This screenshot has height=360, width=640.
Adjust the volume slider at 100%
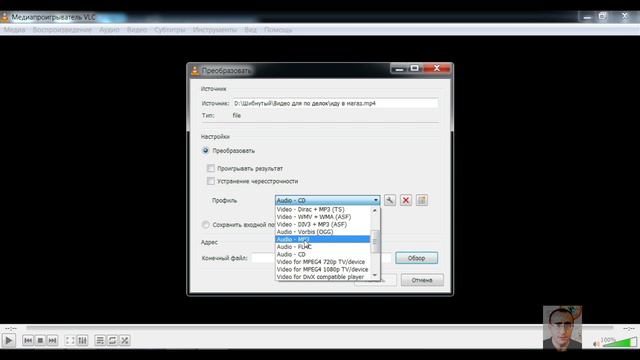(620, 342)
